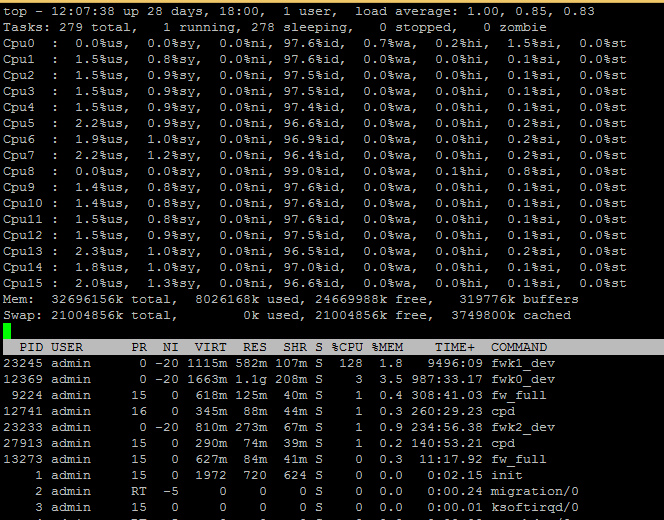Screen dimensions: 664x520
Task: Click the 987:33.17 TIME+ value
Action: [x=447, y=379]
